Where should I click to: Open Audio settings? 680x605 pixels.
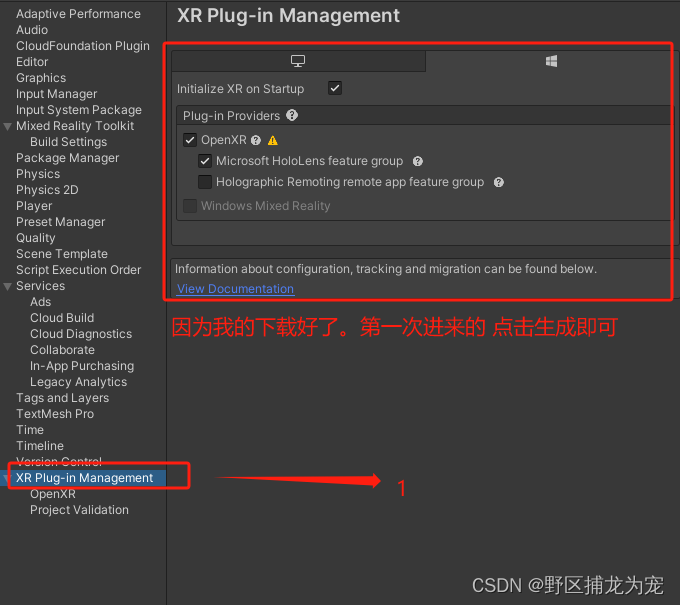[32, 30]
